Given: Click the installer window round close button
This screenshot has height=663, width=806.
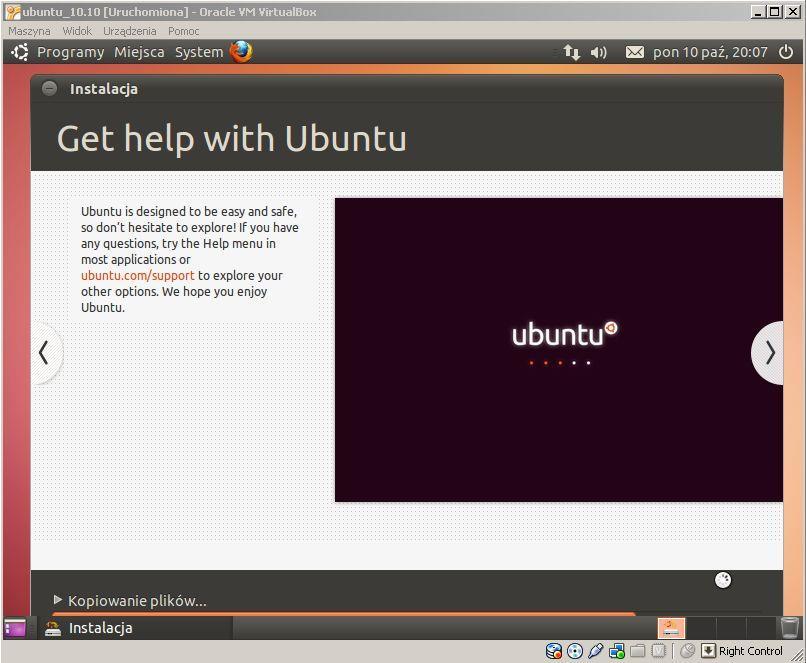Looking at the screenshot, I should 49,88.
